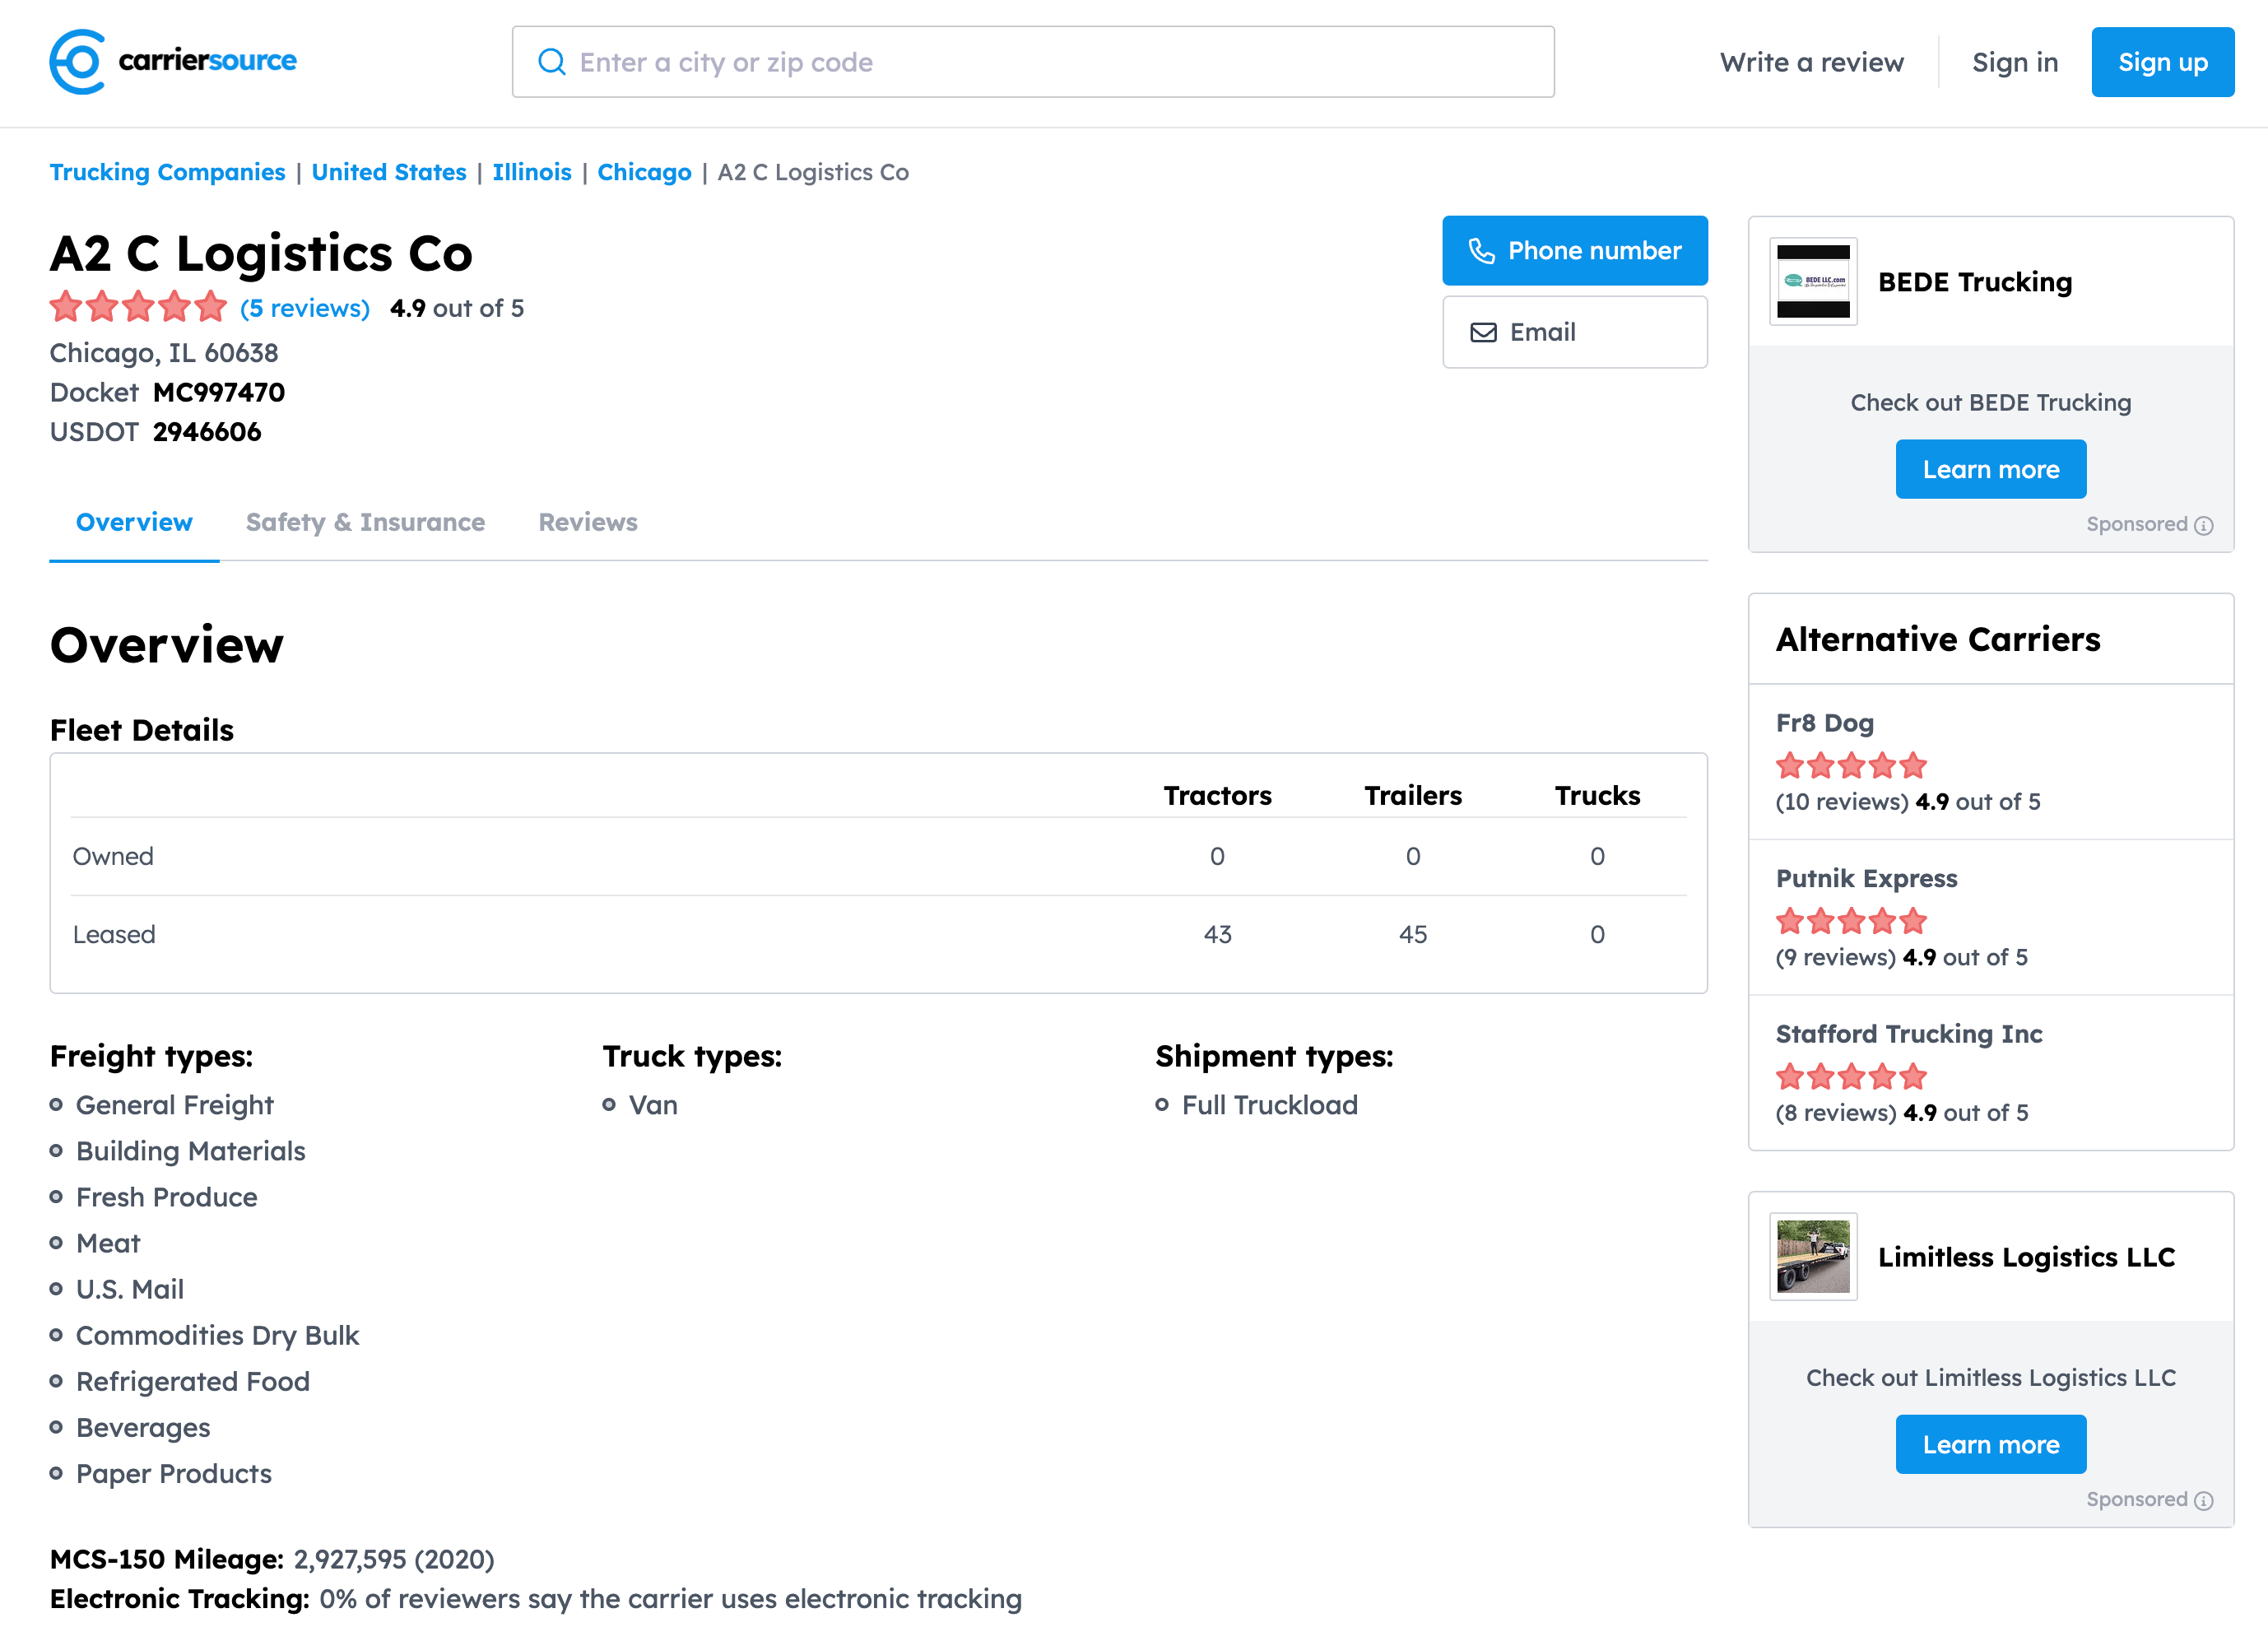The width and height of the screenshot is (2268, 1641).
Task: Click the Chicago, IL 60638 address
Action: coord(164,353)
